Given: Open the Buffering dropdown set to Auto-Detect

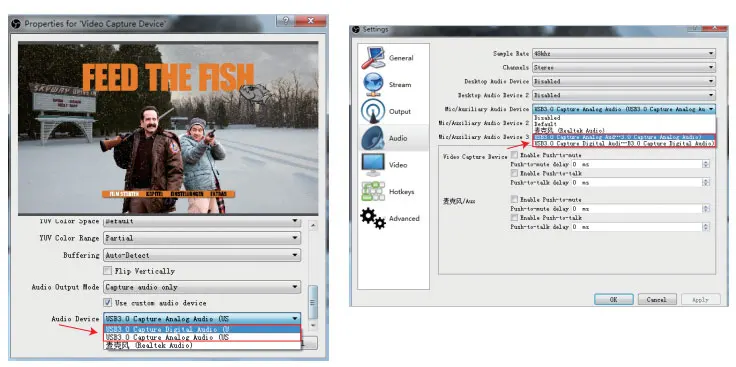Looking at the screenshot, I should tap(202, 255).
